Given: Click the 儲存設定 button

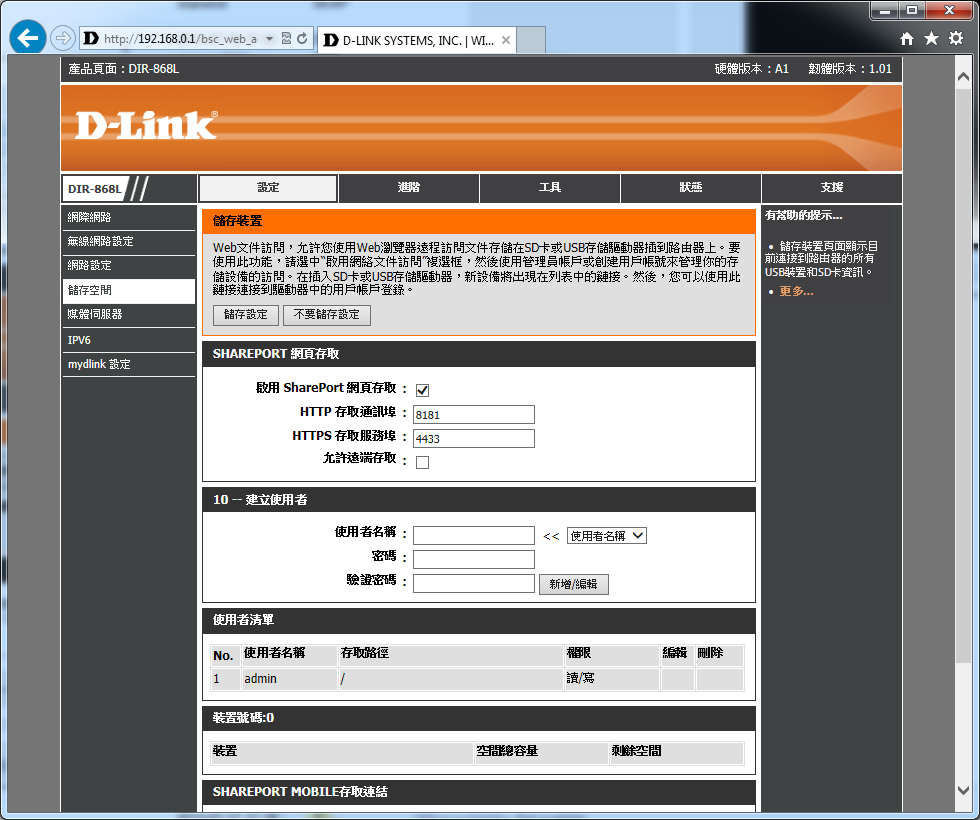Looking at the screenshot, I should (x=246, y=315).
